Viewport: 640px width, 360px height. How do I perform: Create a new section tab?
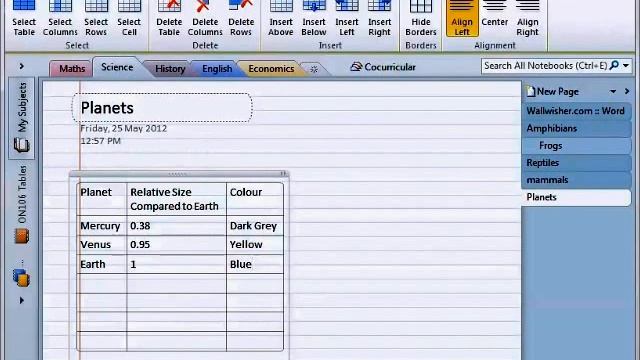[314, 69]
